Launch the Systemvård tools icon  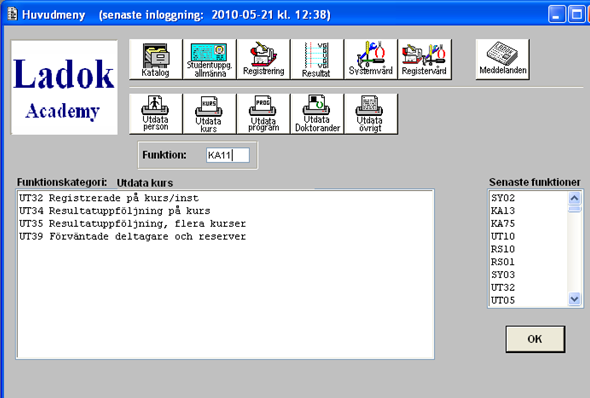point(371,59)
